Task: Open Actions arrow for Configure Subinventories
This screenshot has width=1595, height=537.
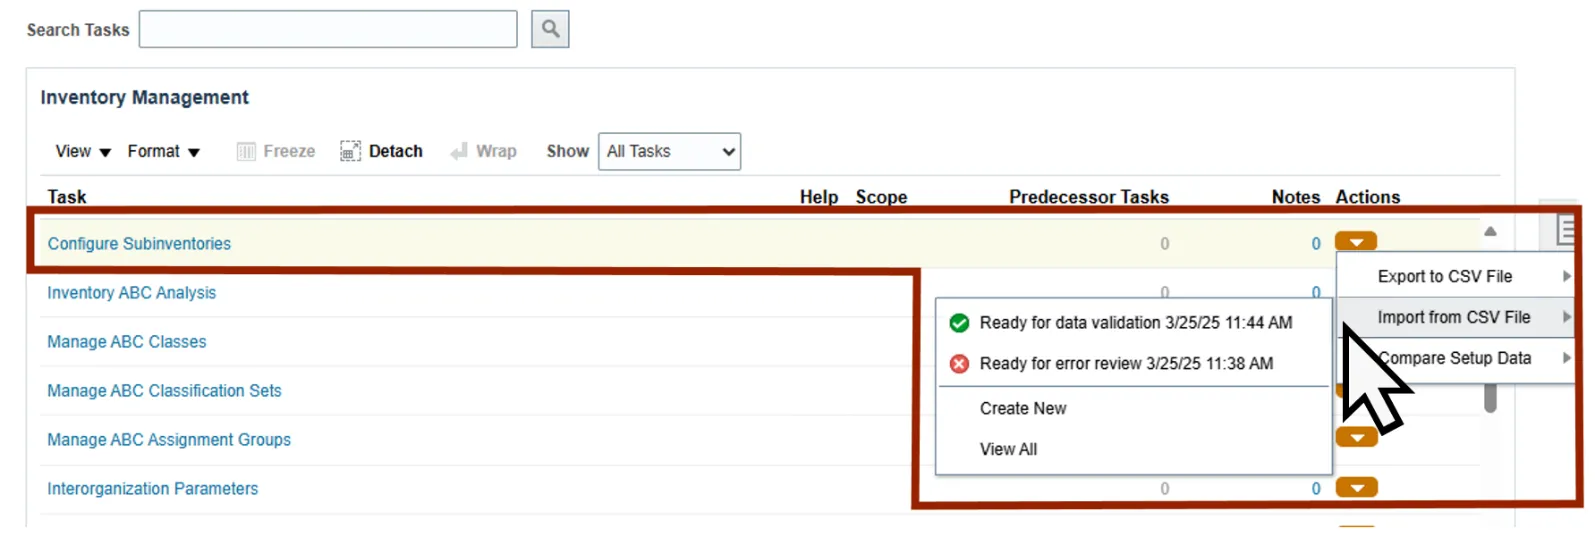Action: (x=1356, y=242)
